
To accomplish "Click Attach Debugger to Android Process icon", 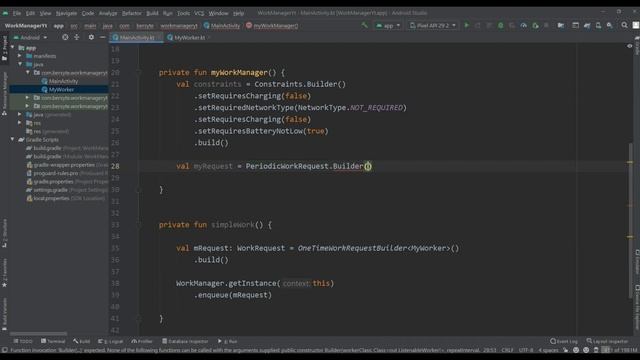I will [x=535, y=25].
